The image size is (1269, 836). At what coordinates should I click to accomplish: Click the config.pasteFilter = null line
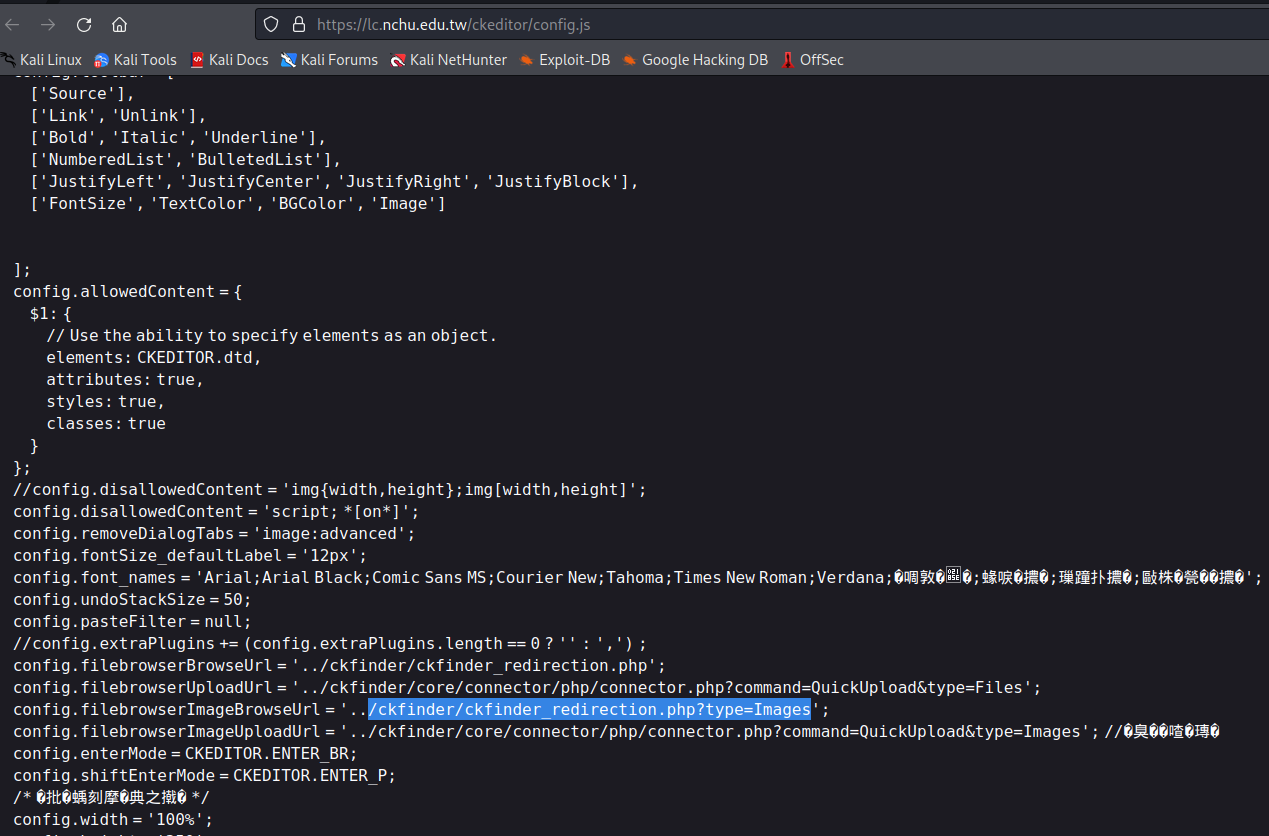[x=132, y=622]
